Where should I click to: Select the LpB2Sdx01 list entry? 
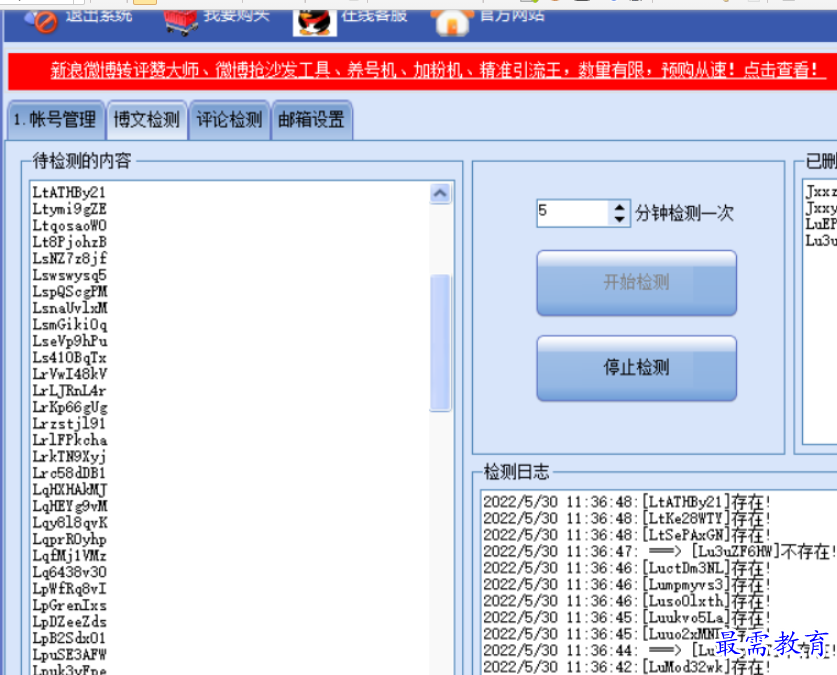[69, 639]
